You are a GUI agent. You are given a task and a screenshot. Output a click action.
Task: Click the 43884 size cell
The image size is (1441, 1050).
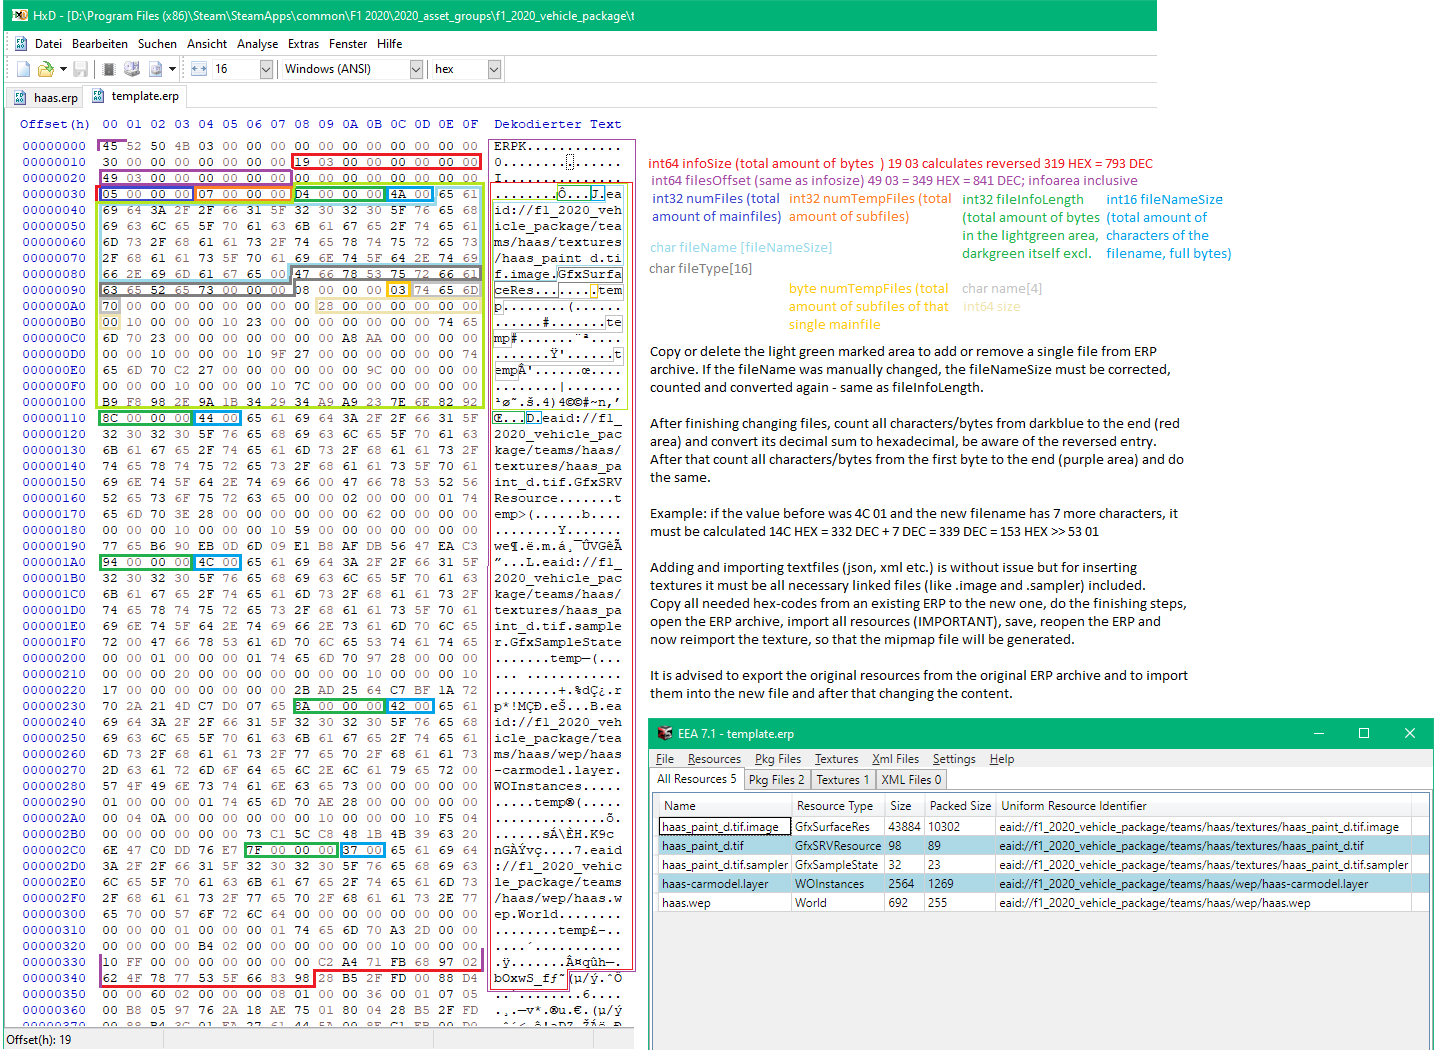click(904, 827)
